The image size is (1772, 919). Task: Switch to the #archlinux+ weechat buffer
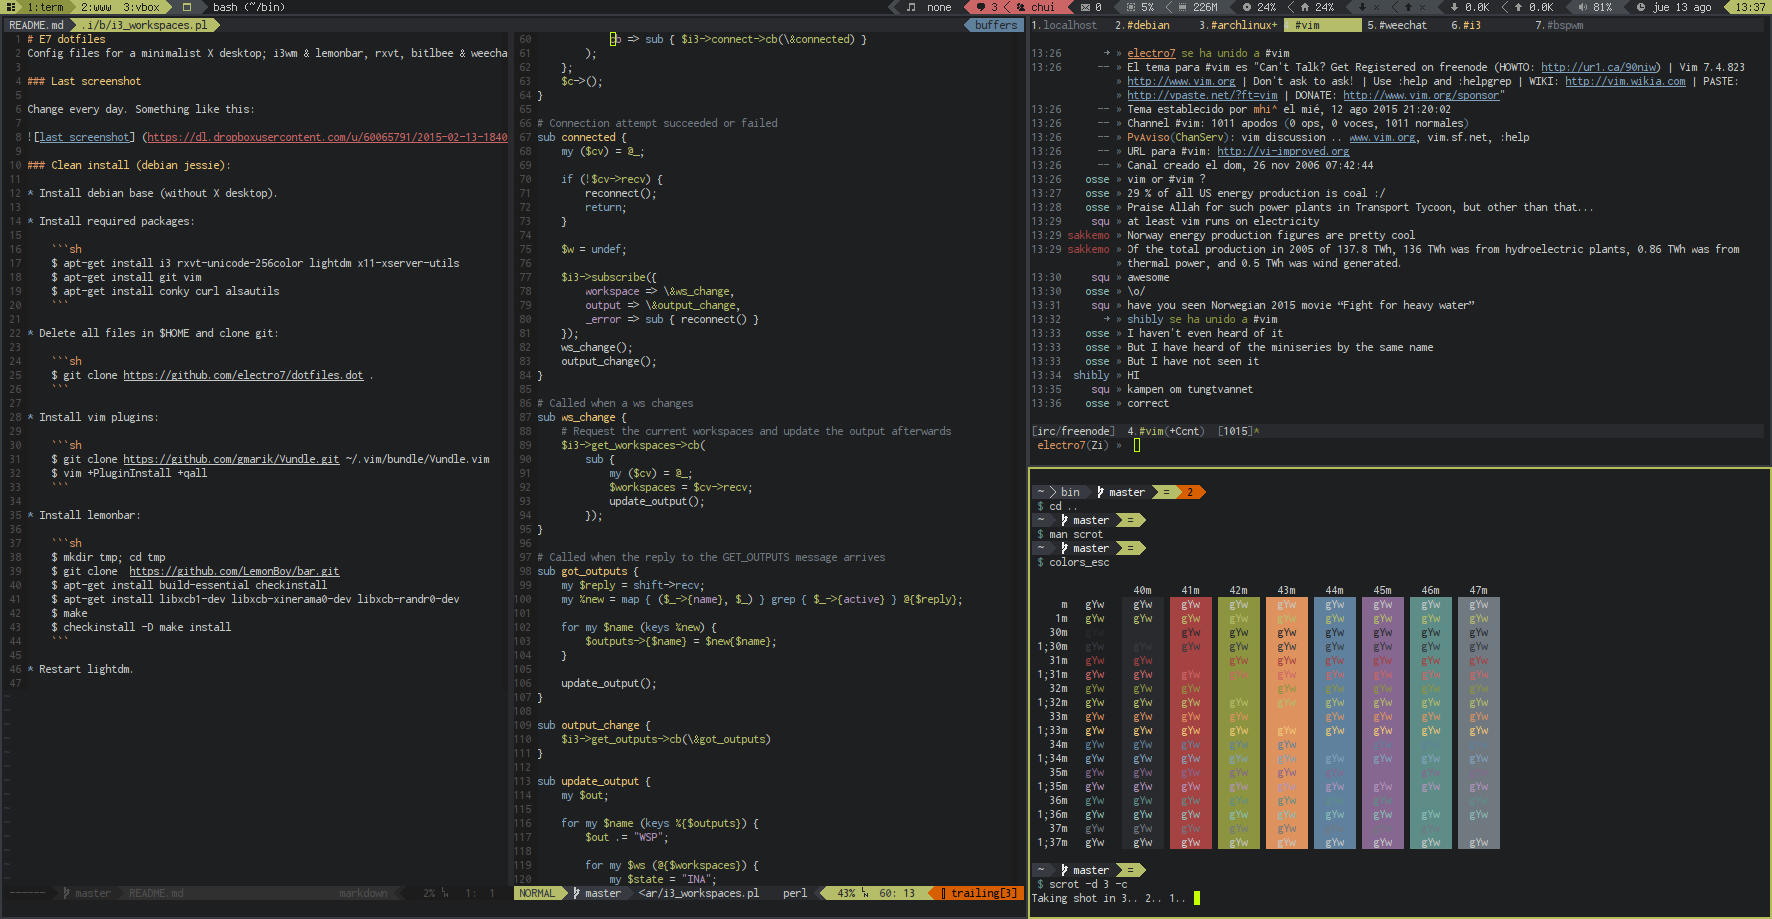1238,25
